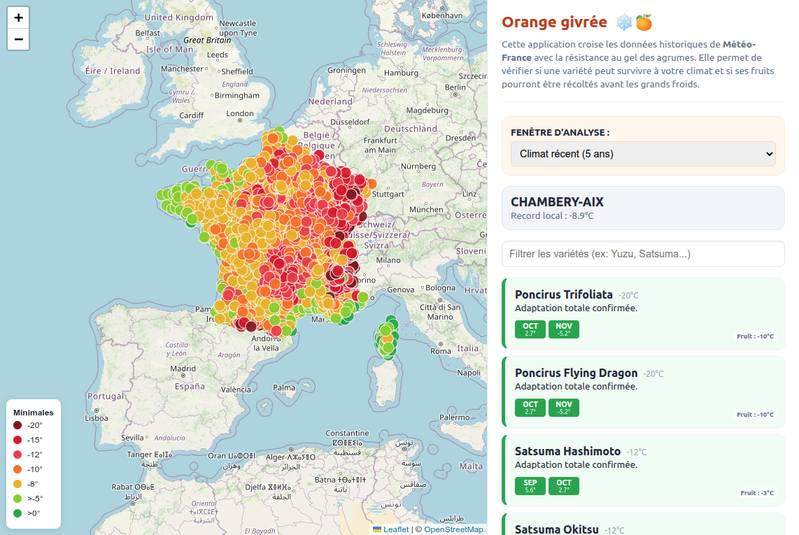Click the snowflake emoji in title
Viewport: 799px width, 535px height.
coord(624,22)
